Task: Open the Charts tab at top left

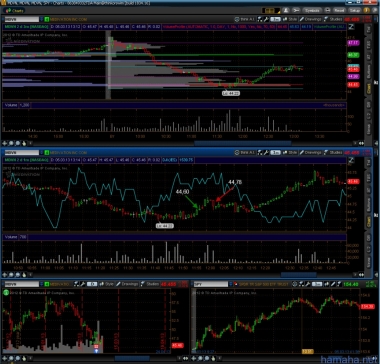Action: click(14, 11)
